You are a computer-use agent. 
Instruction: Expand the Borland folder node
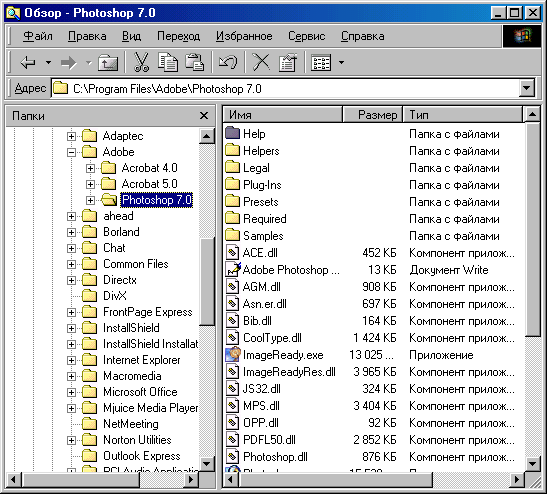71,232
